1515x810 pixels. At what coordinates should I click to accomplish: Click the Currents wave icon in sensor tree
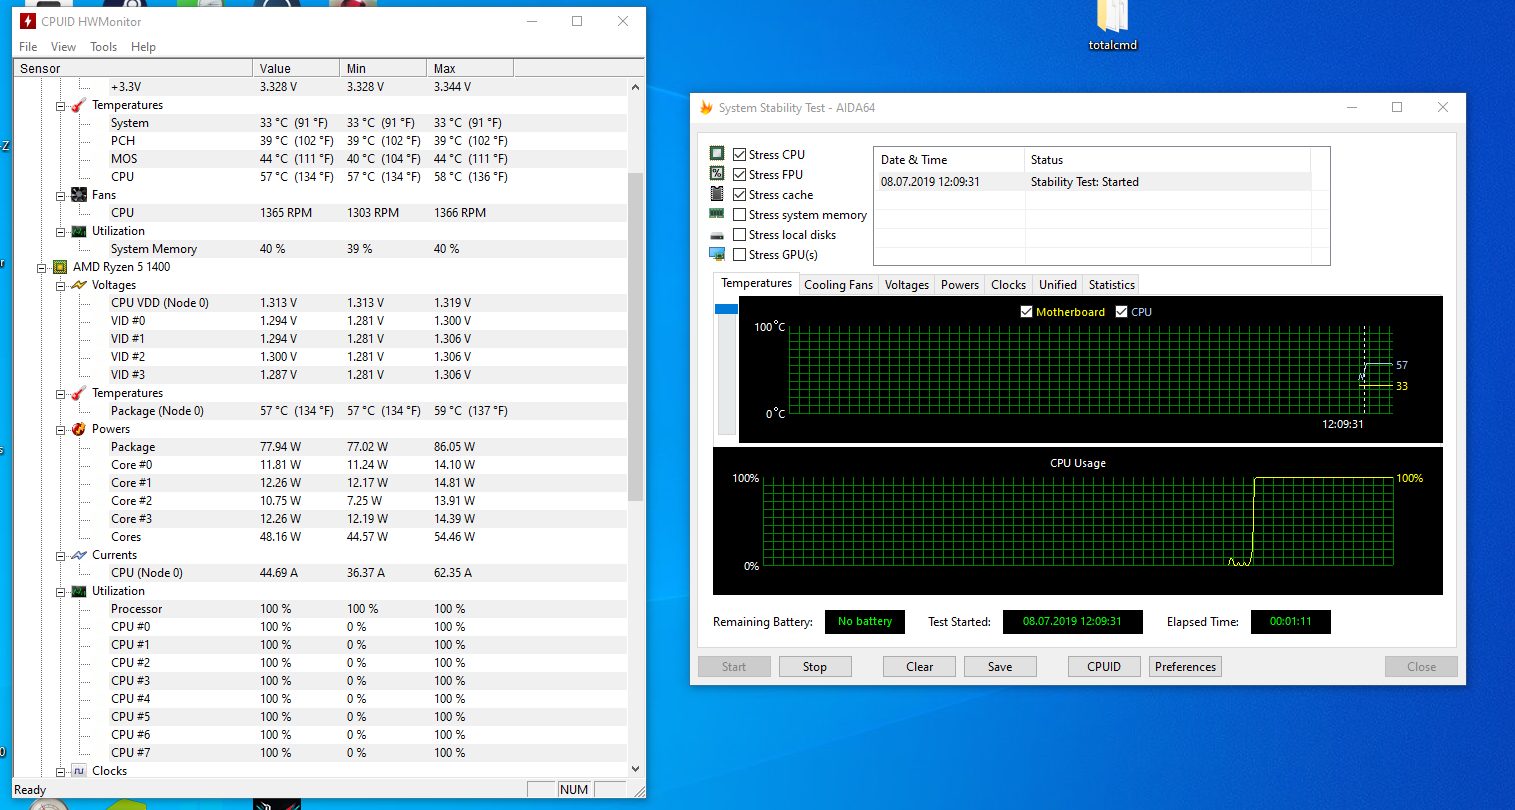79,555
